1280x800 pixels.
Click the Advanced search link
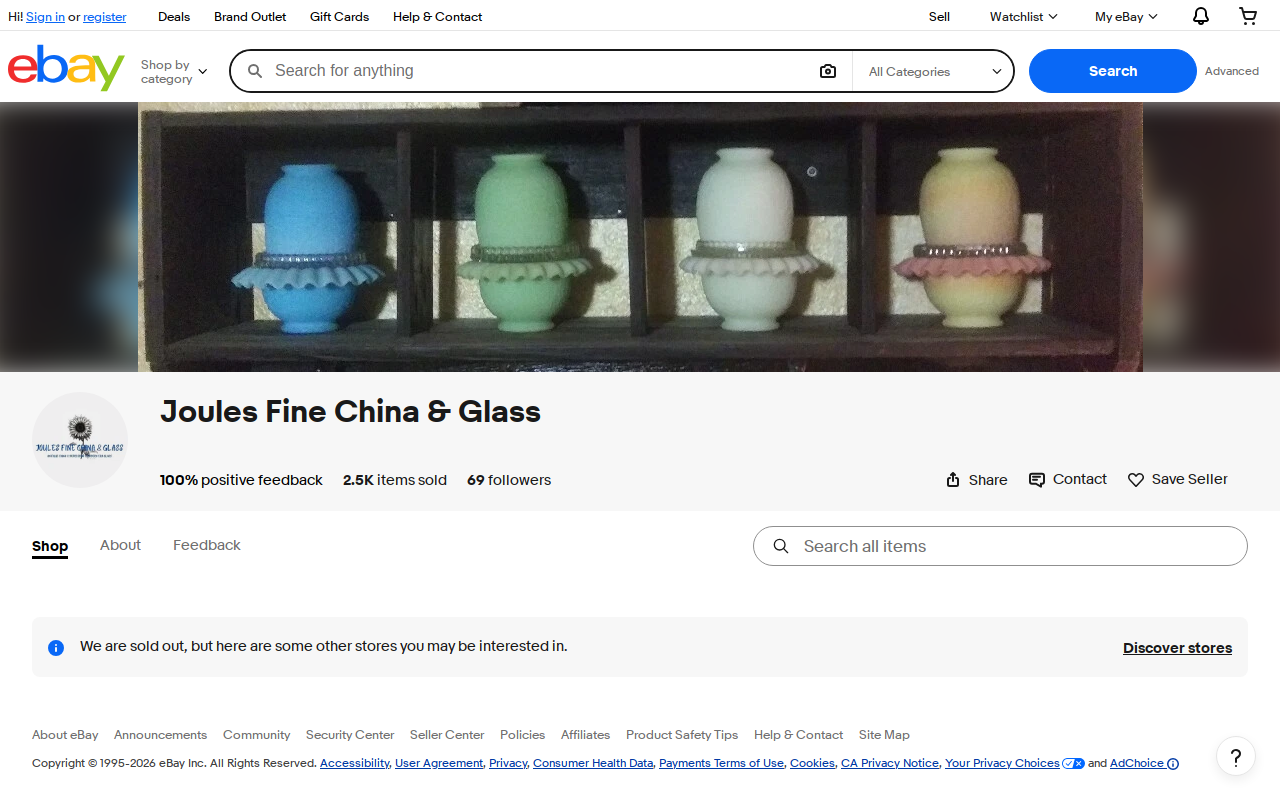pos(1232,71)
